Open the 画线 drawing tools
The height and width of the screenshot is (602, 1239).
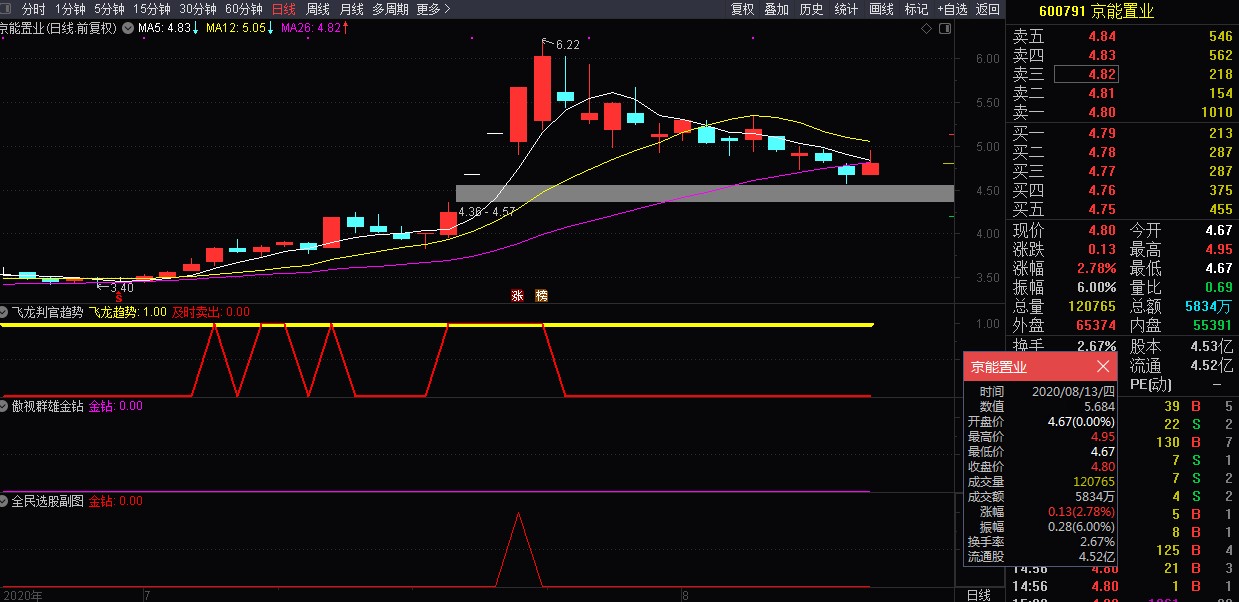pyautogui.click(x=881, y=9)
